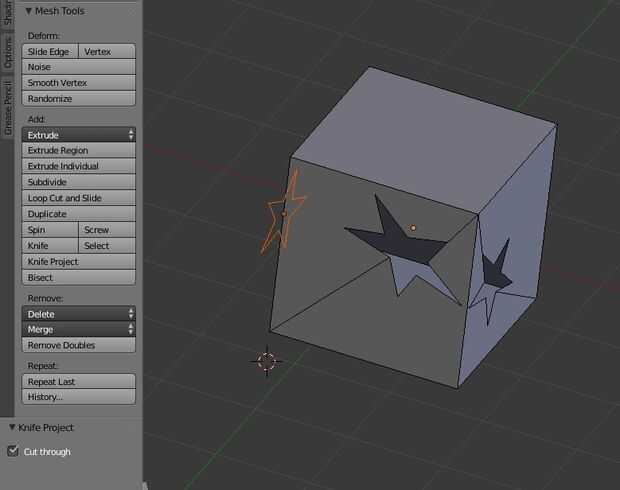620x490 pixels.
Task: Click the Bisect button
Action: pyautogui.click(x=79, y=277)
